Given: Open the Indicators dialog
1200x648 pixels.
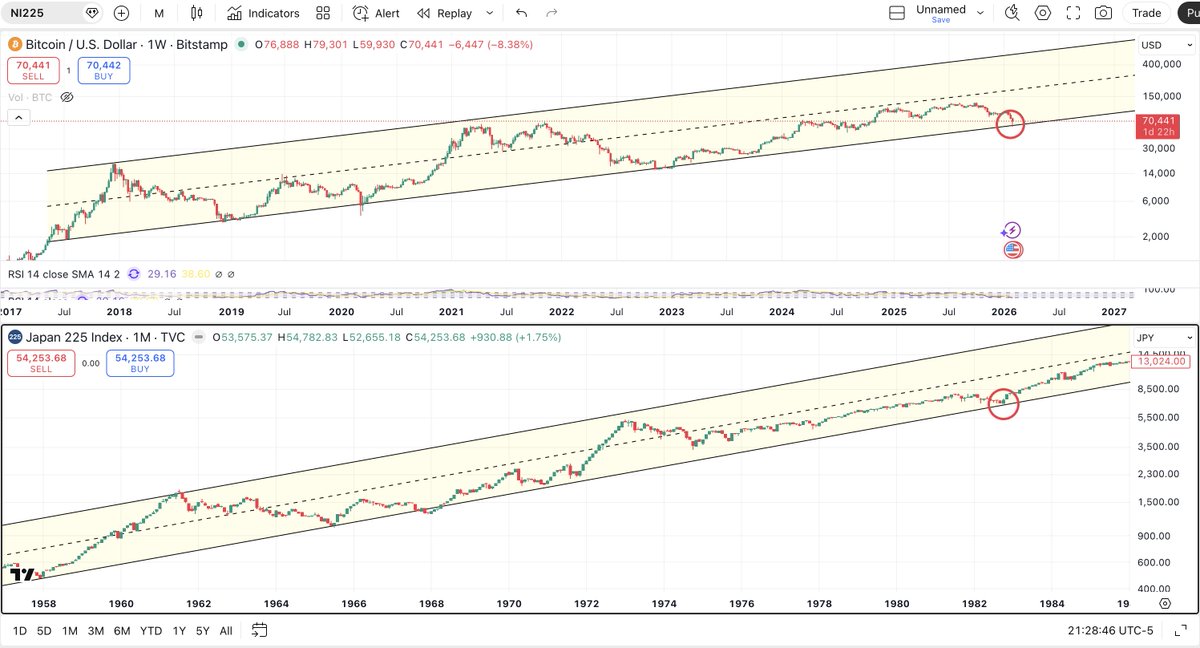Looking at the screenshot, I should pos(263,13).
